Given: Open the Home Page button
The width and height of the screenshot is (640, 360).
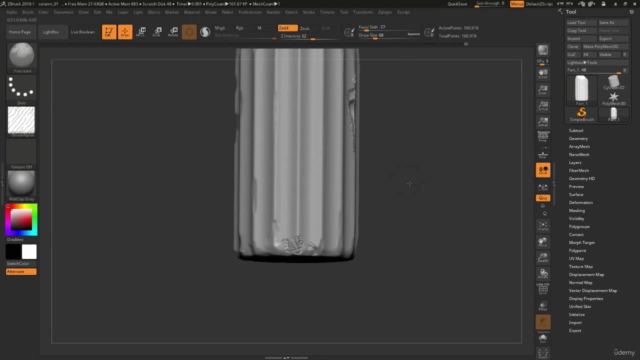Looking at the screenshot, I should [x=20, y=32].
